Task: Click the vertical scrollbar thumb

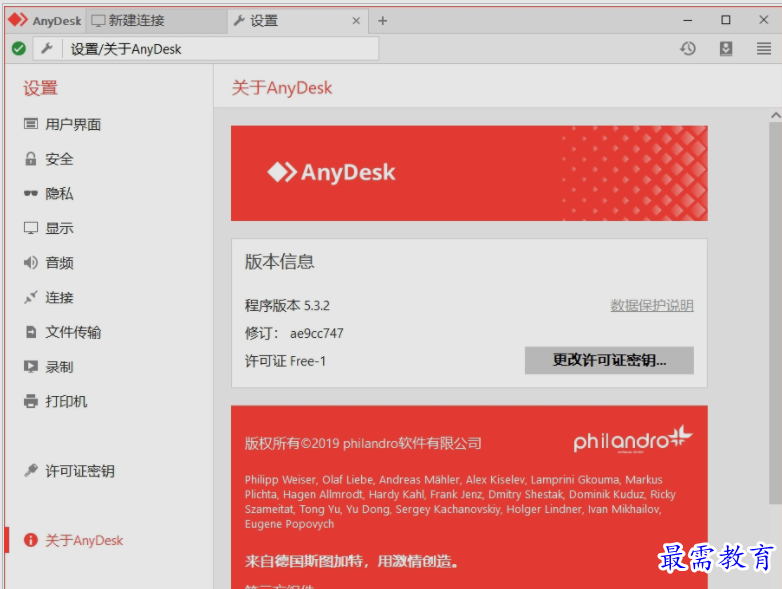Action: [x=776, y=312]
